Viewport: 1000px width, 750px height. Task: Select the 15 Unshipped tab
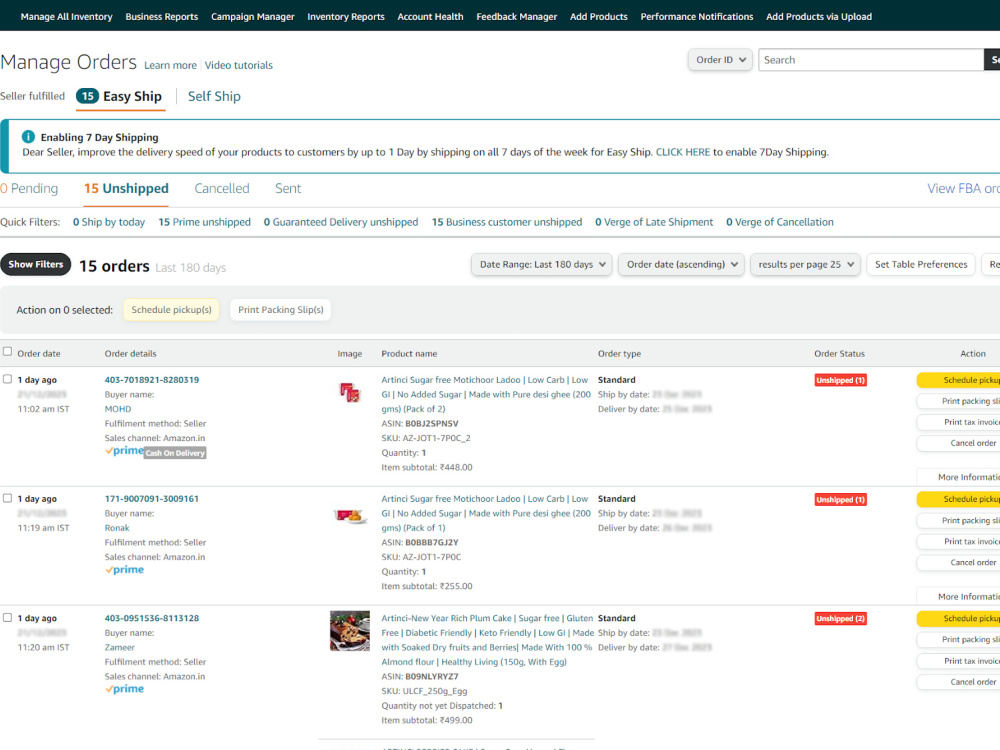pyautogui.click(x=126, y=188)
